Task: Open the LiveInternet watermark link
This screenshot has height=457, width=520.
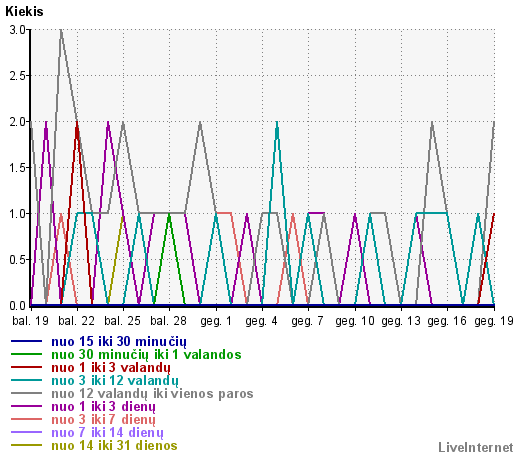Action: click(475, 447)
